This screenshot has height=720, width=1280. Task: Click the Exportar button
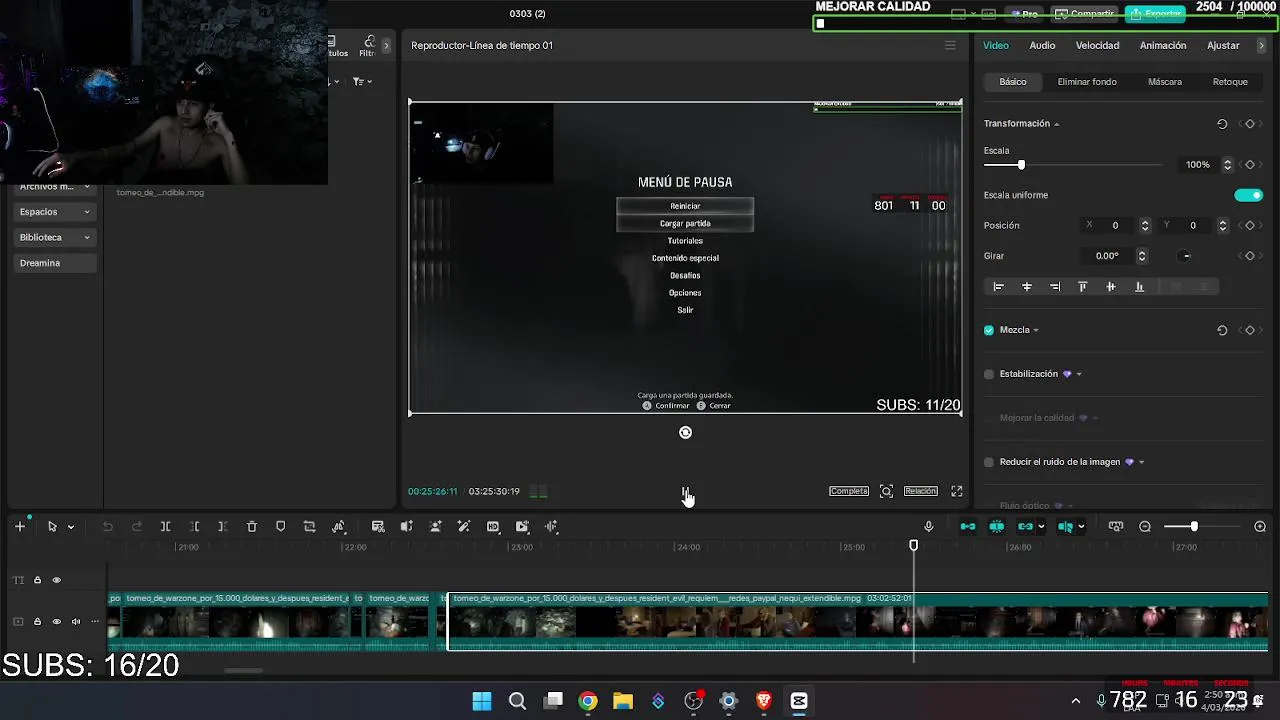pyautogui.click(x=1155, y=14)
